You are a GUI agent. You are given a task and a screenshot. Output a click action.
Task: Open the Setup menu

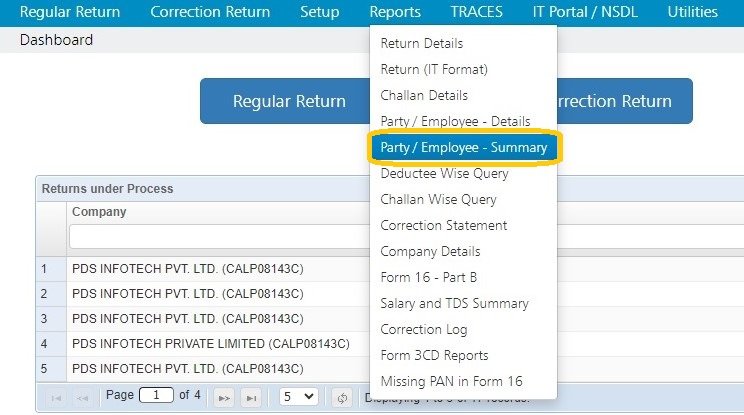click(x=320, y=12)
